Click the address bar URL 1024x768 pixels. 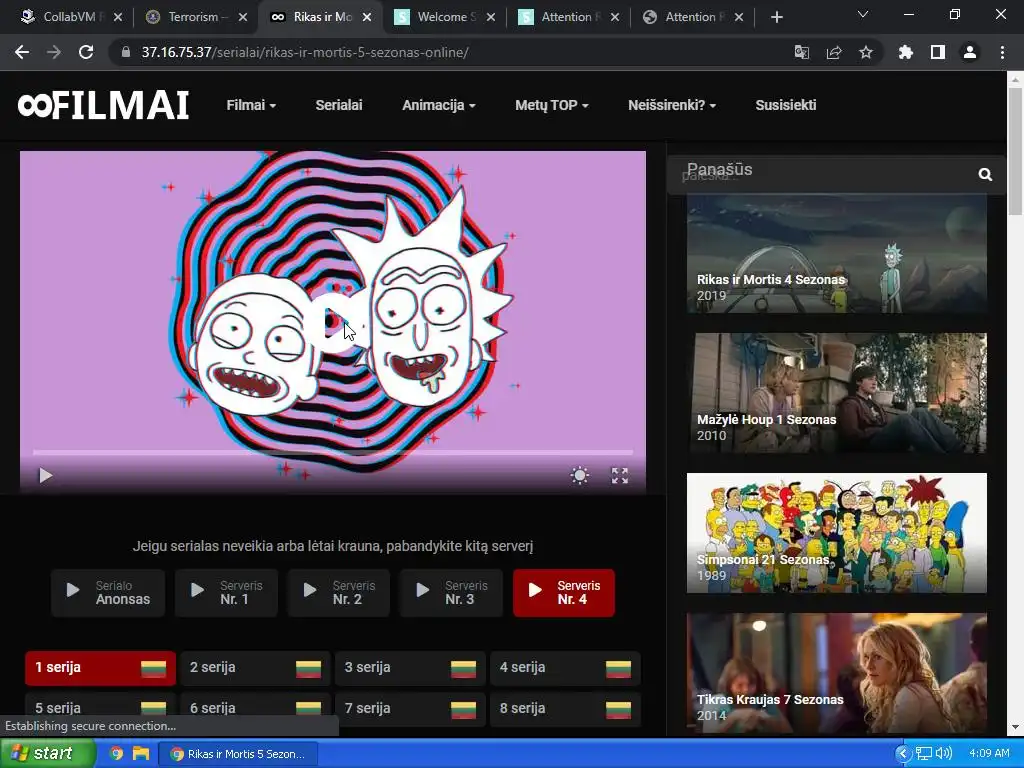pos(304,52)
